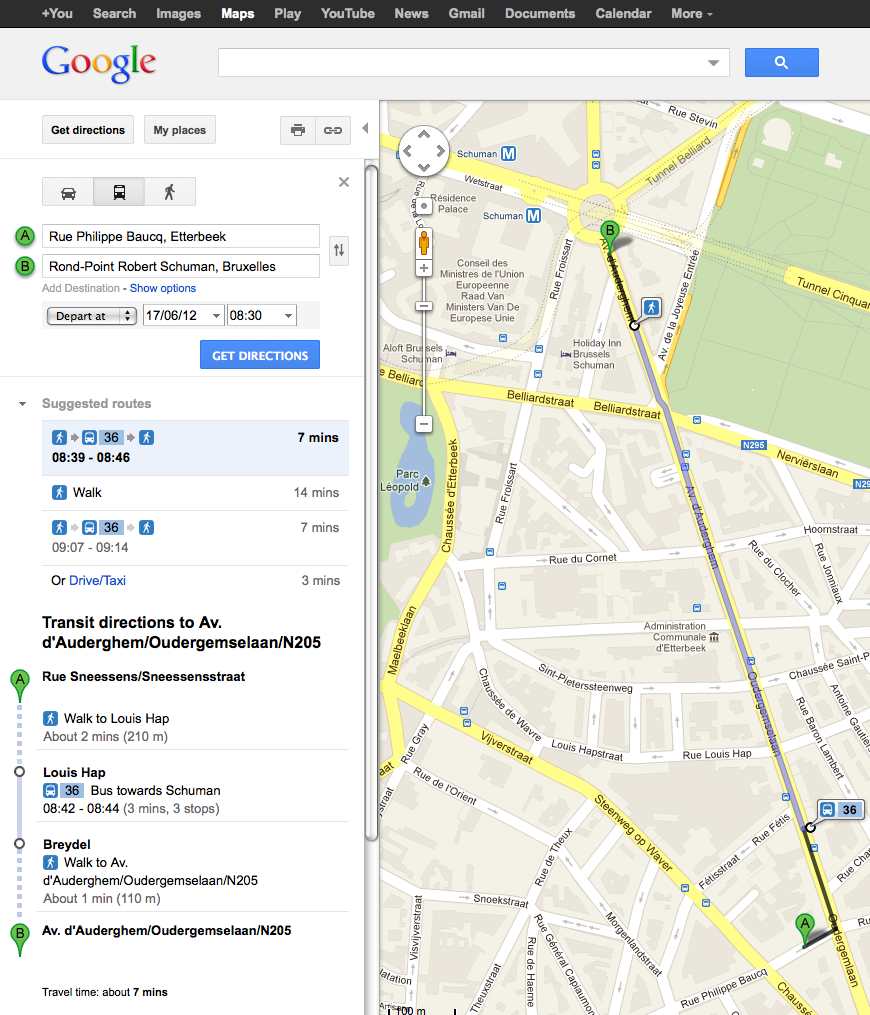This screenshot has width=870, height=1015.
Task: Click destination field Rond-Point Robert Schuman
Action: [x=181, y=266]
